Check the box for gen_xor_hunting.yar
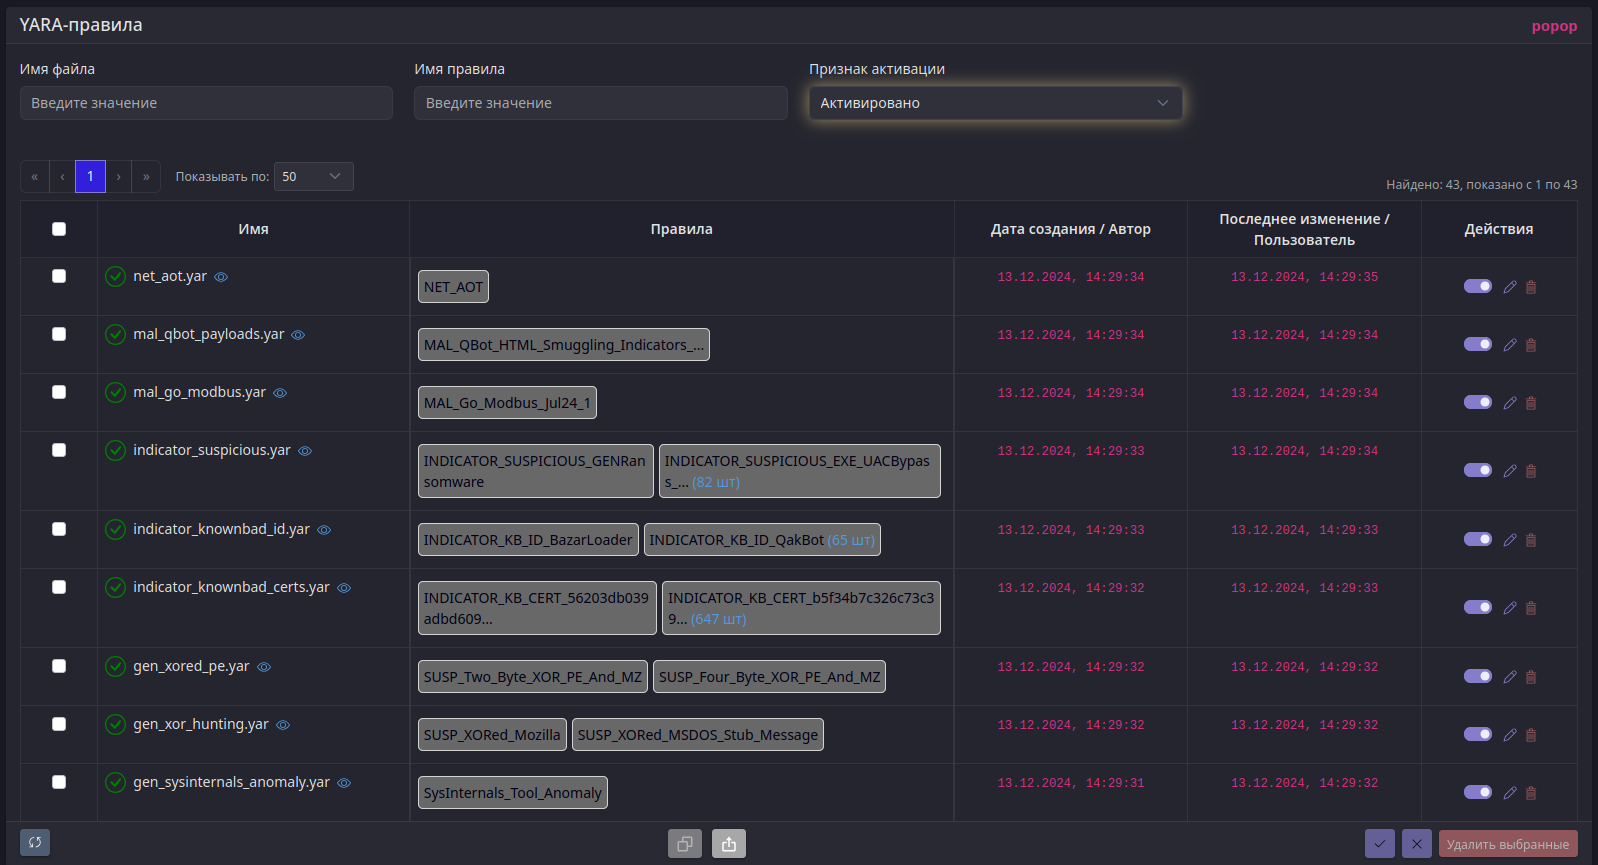Image resolution: width=1598 pixels, height=865 pixels. 59,724
